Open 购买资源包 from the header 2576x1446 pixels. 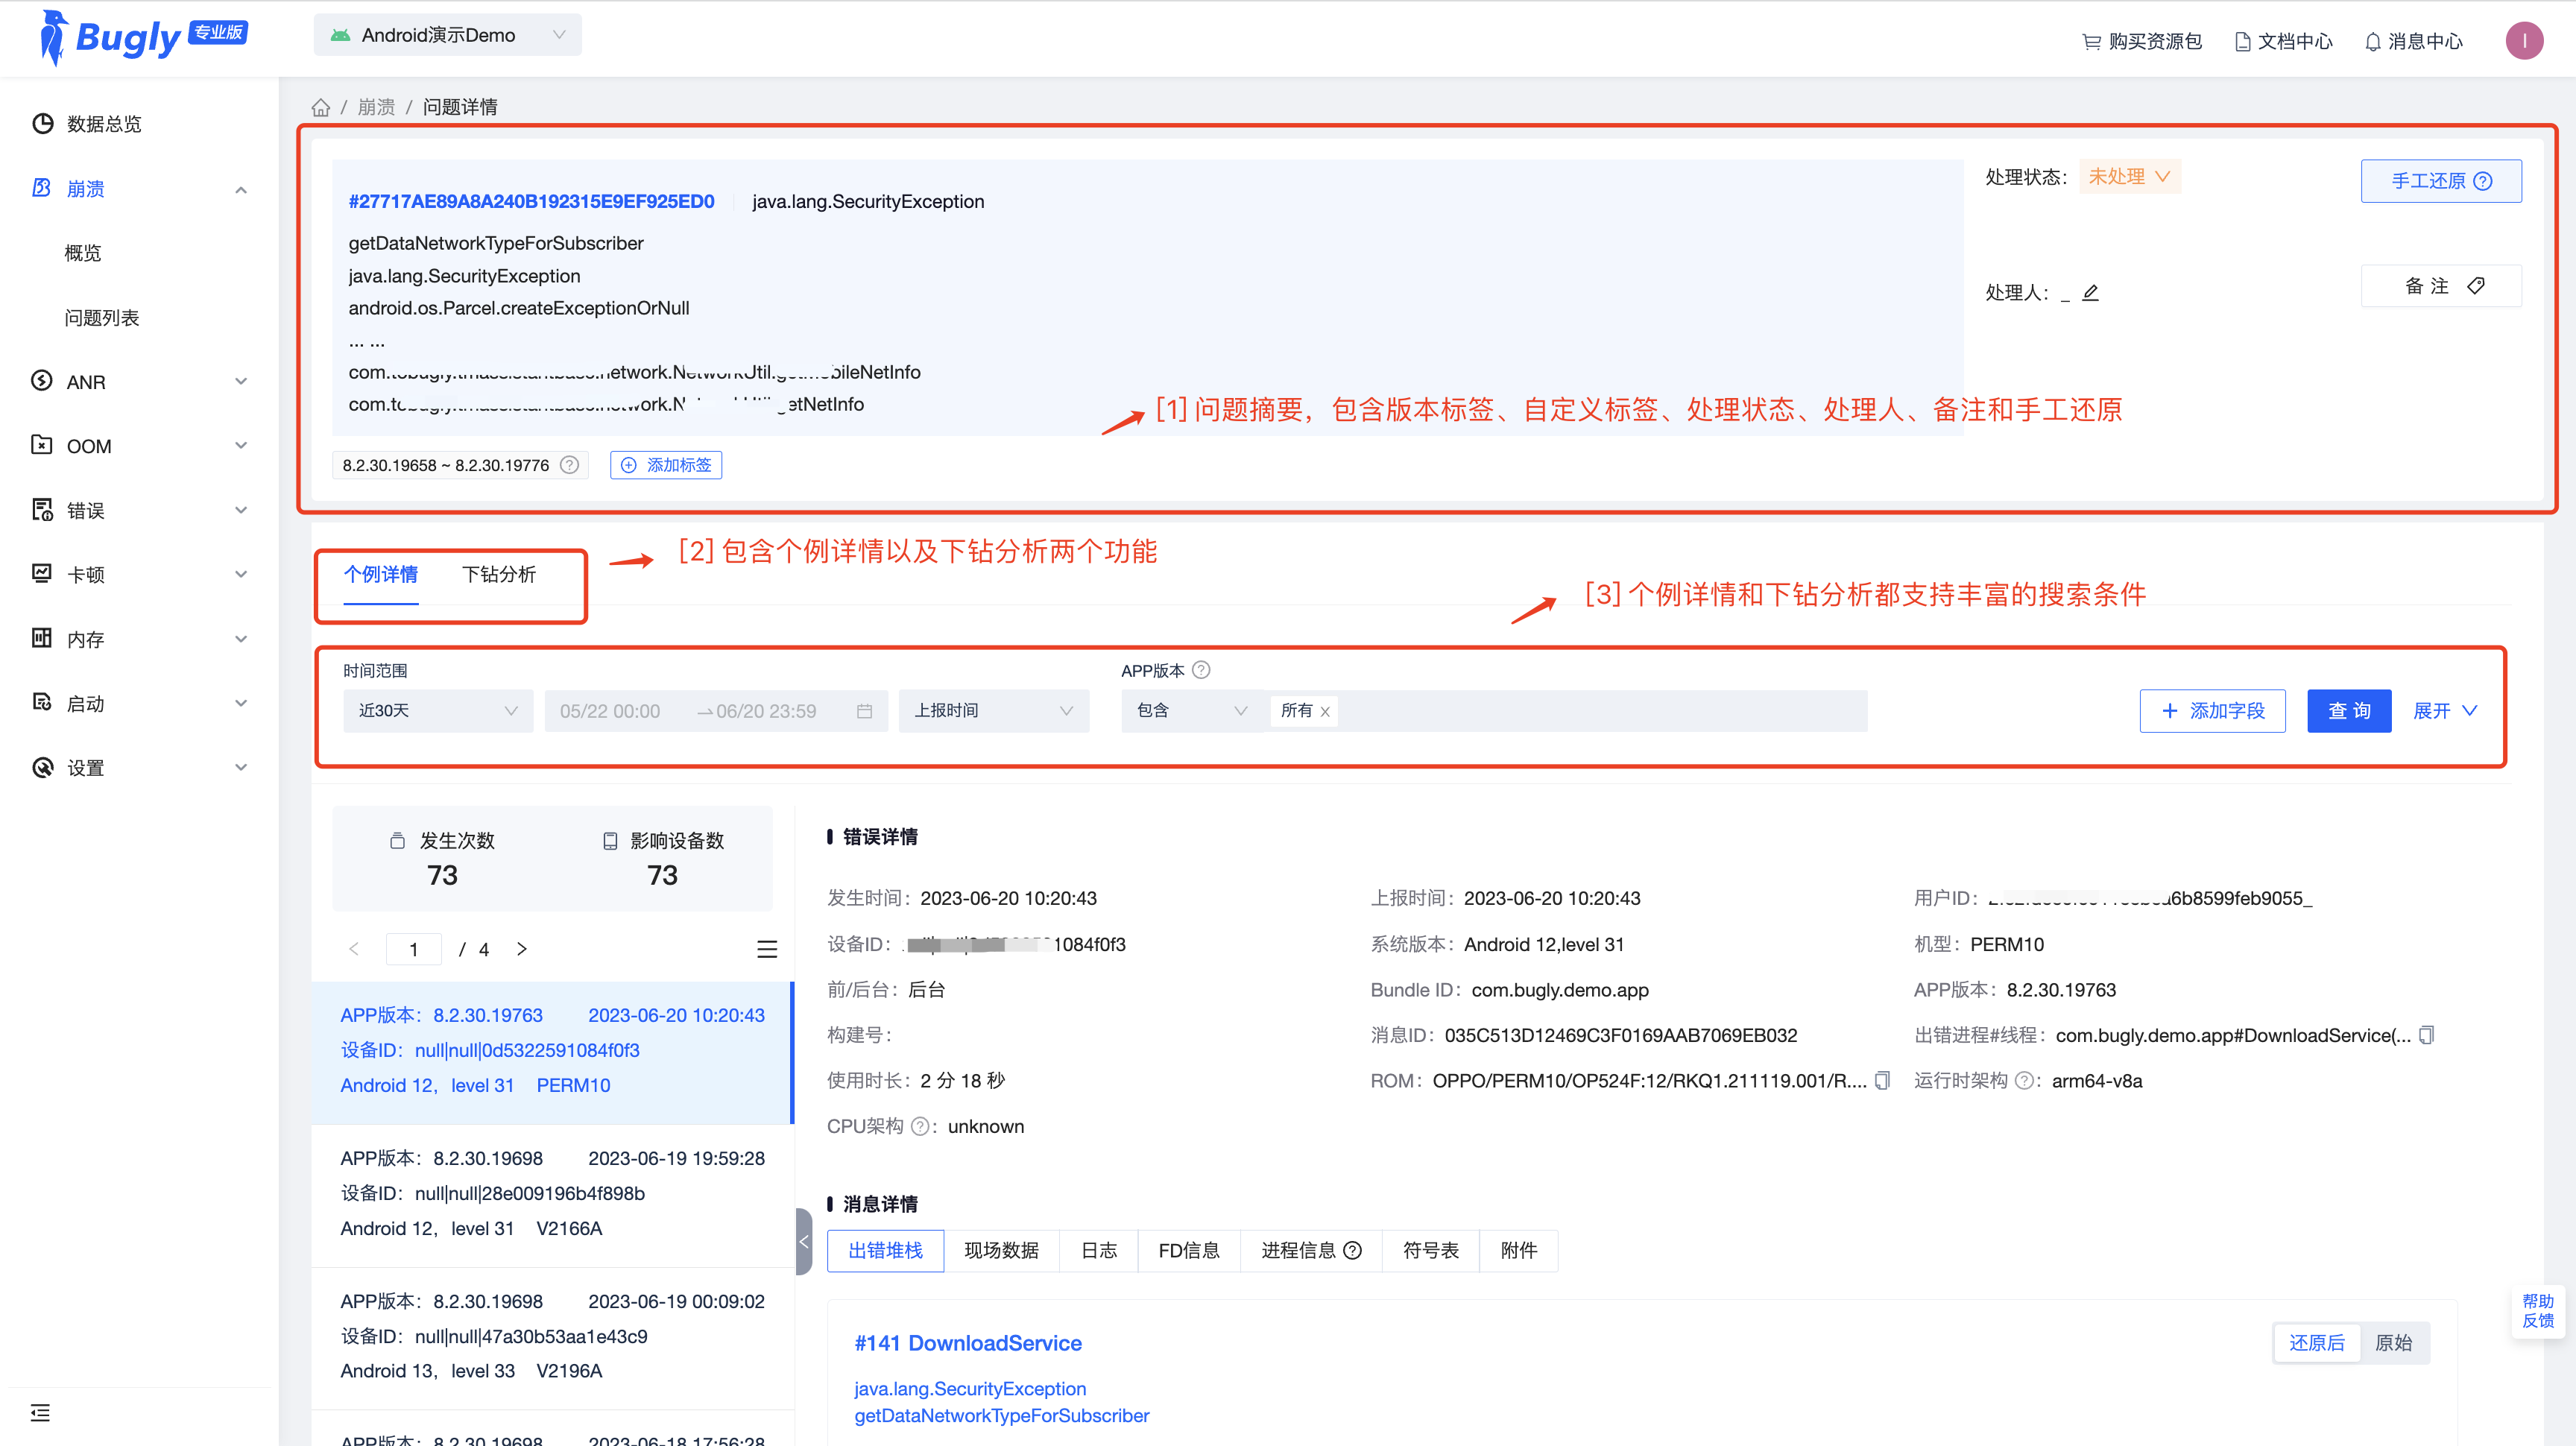[x=2142, y=41]
